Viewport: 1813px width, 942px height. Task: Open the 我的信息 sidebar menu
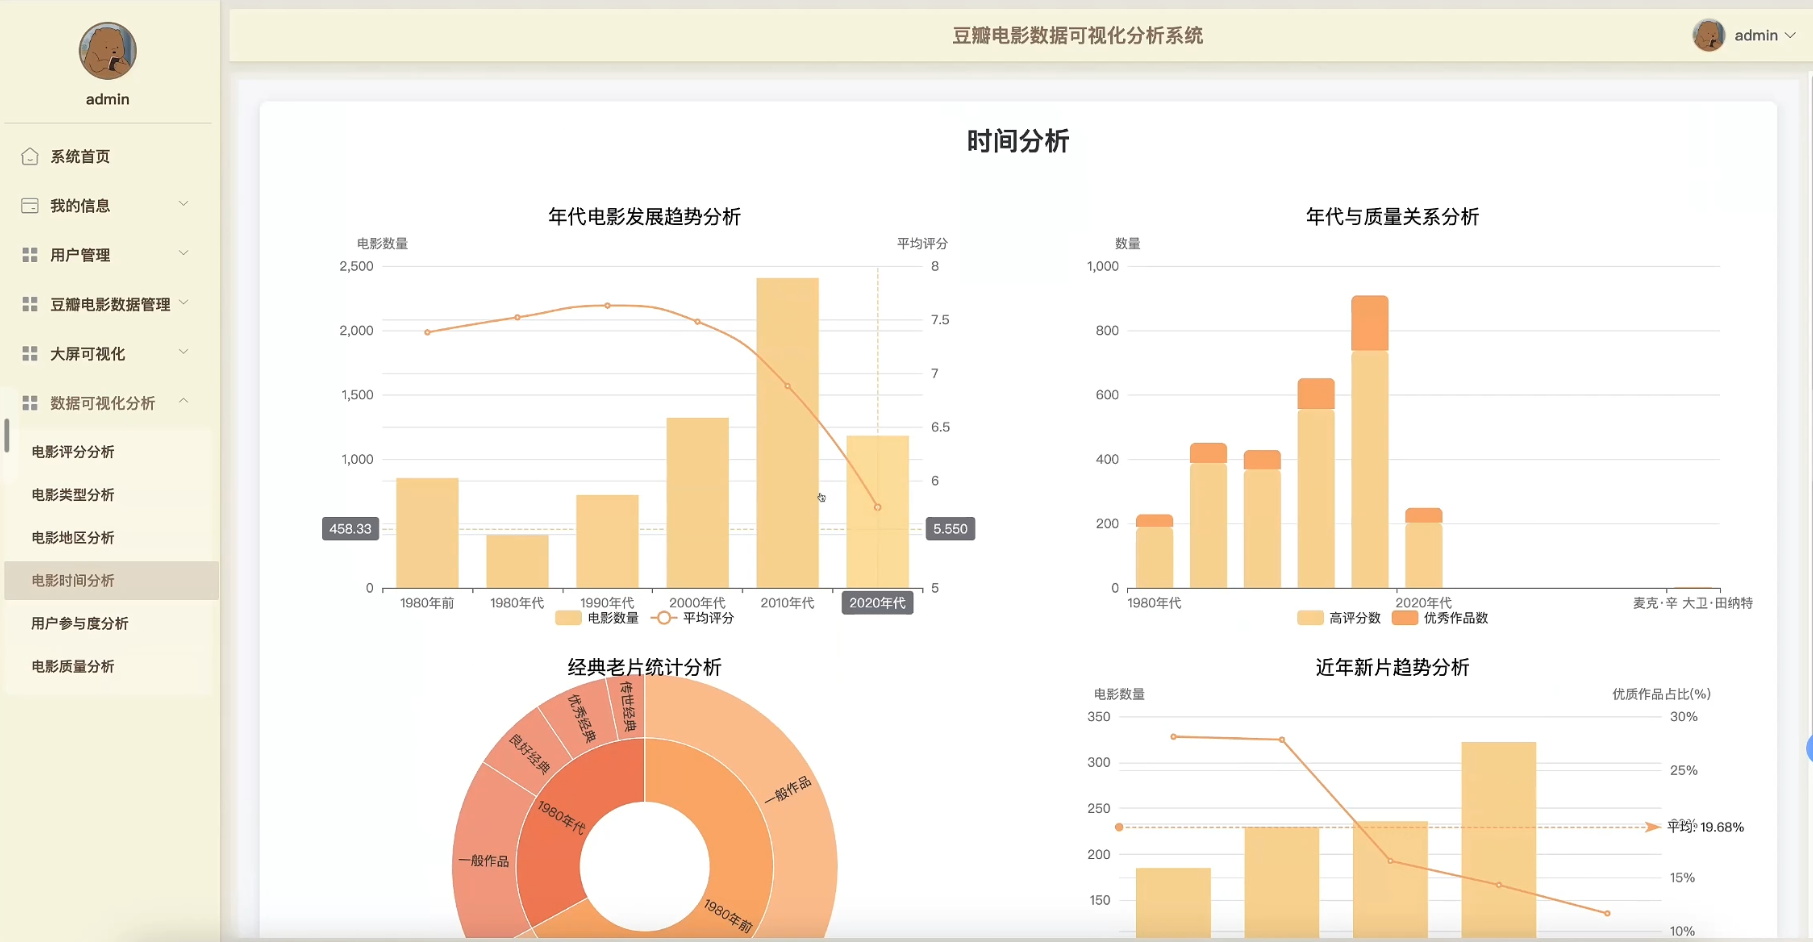(x=110, y=205)
